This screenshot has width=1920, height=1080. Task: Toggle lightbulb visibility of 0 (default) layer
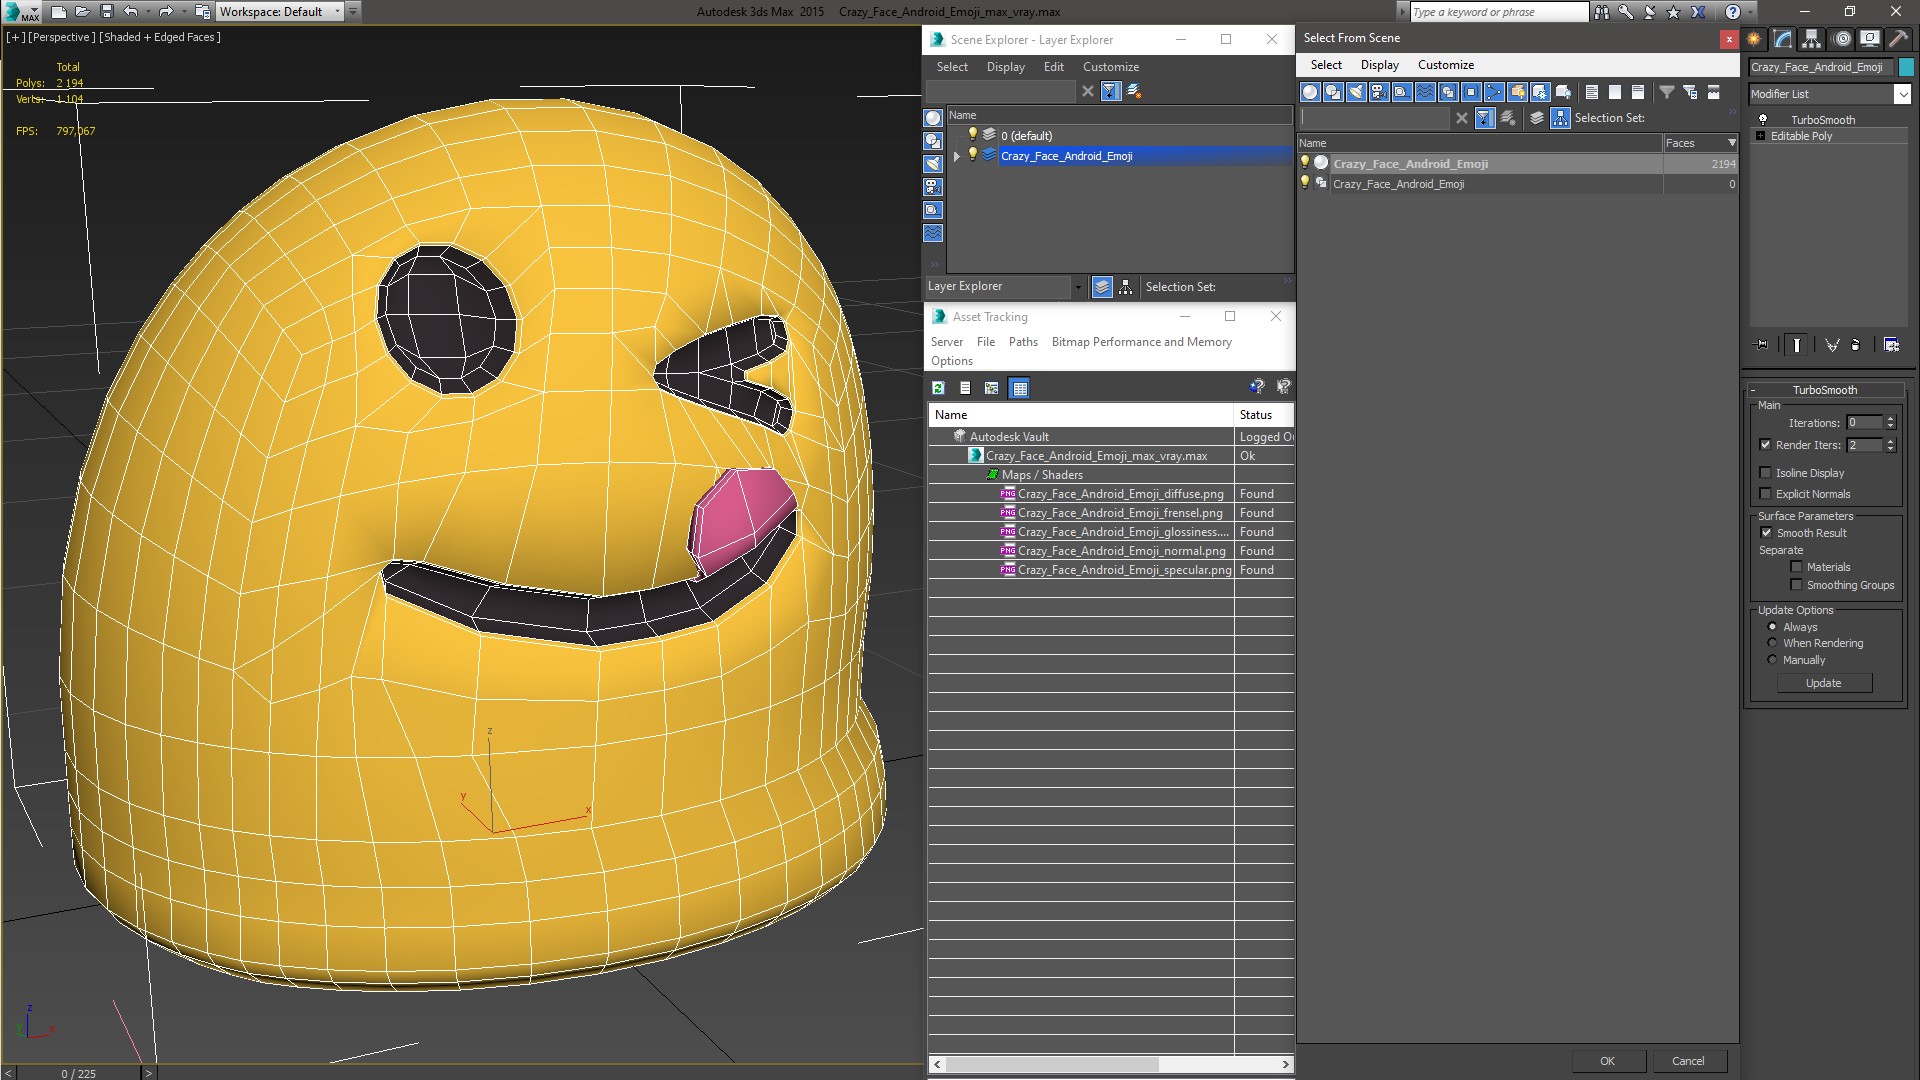(972, 135)
